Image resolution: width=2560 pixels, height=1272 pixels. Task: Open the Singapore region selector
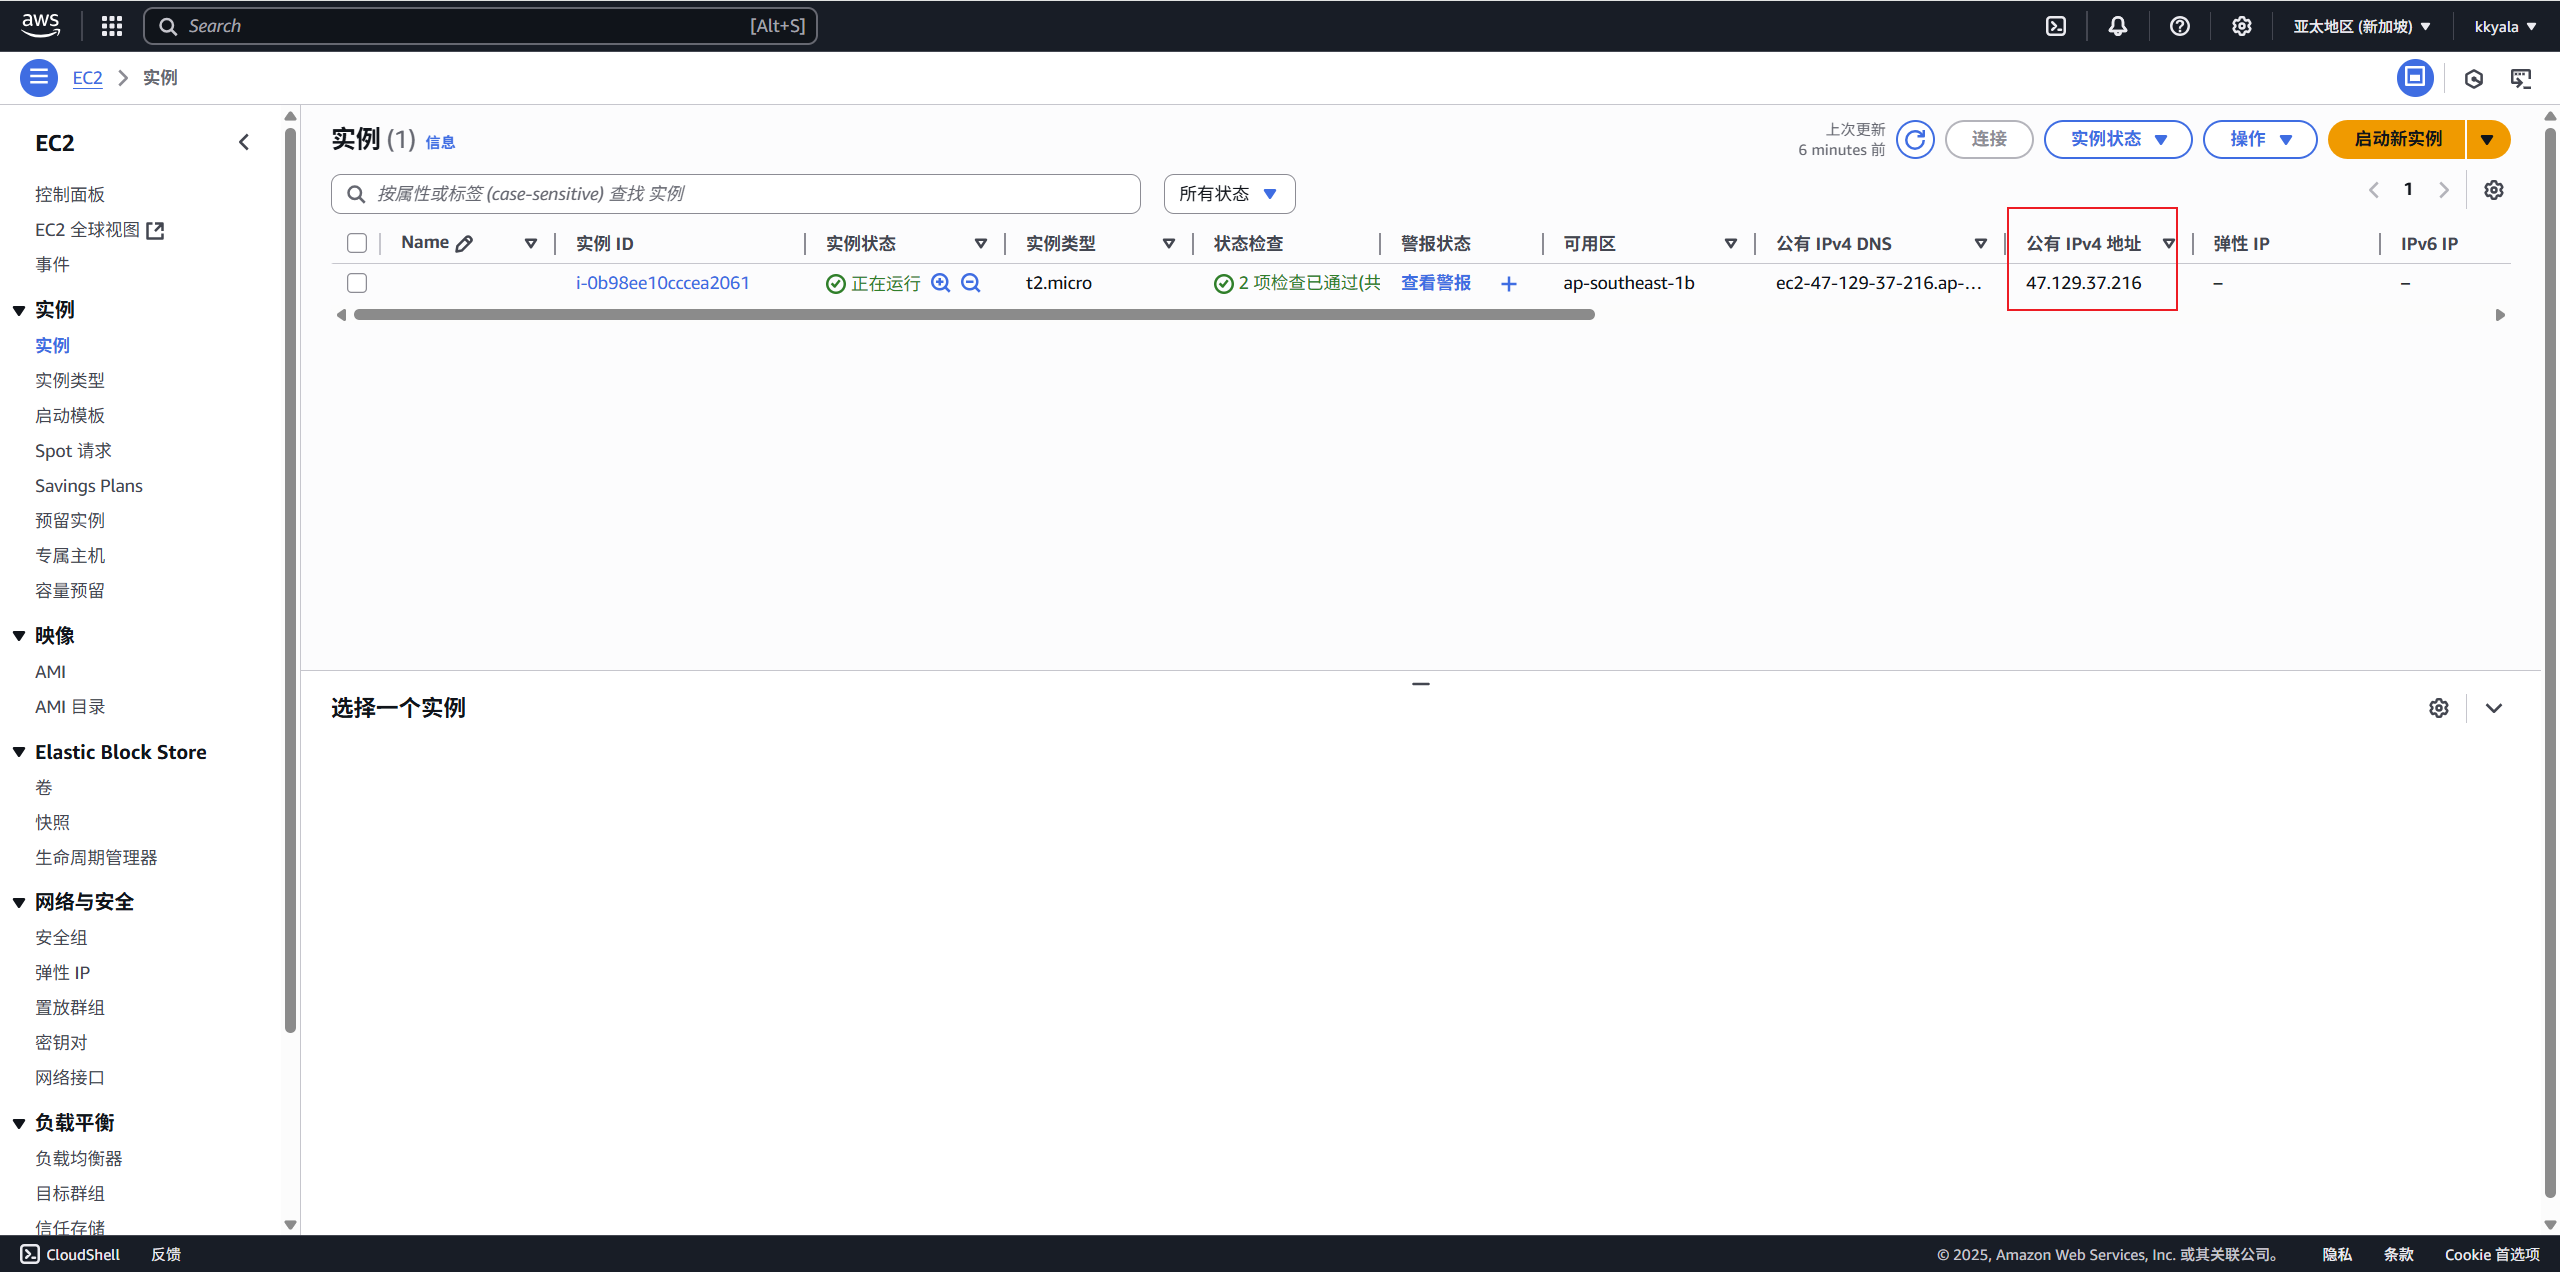tap(2362, 26)
